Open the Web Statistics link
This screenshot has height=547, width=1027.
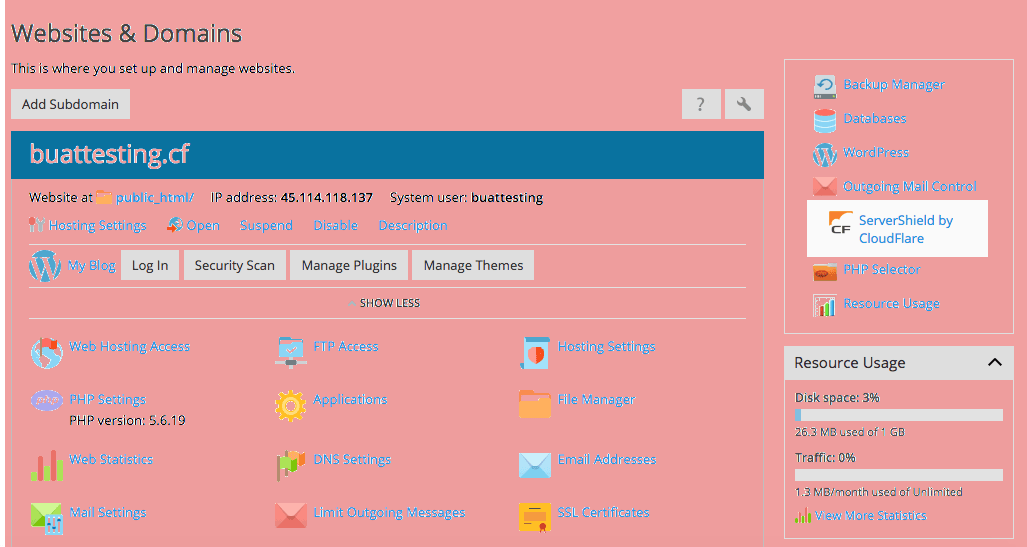[x=111, y=459]
